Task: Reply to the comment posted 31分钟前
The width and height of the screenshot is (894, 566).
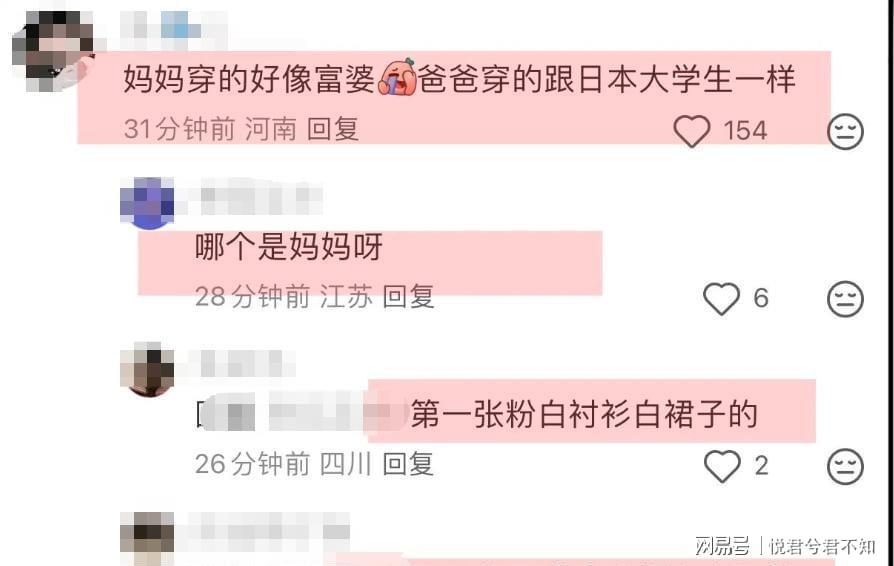Action: (333, 129)
